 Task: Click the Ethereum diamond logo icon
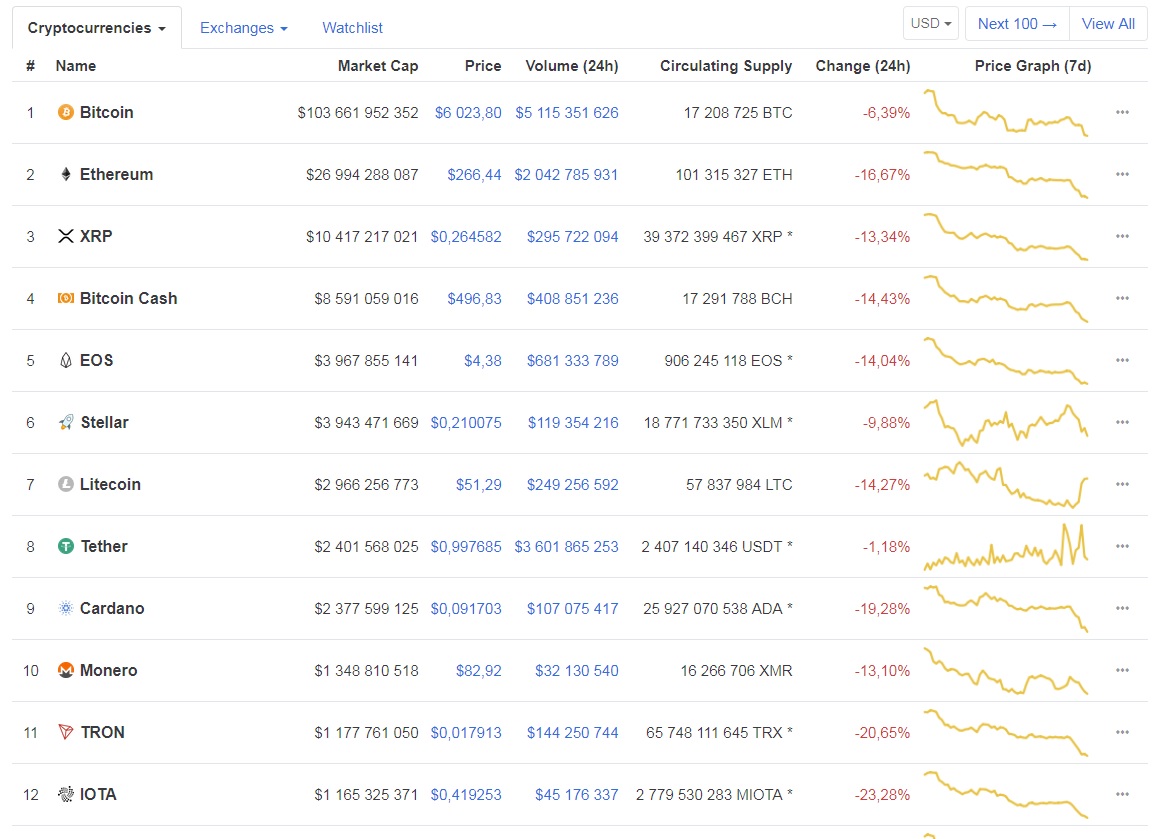coord(66,174)
